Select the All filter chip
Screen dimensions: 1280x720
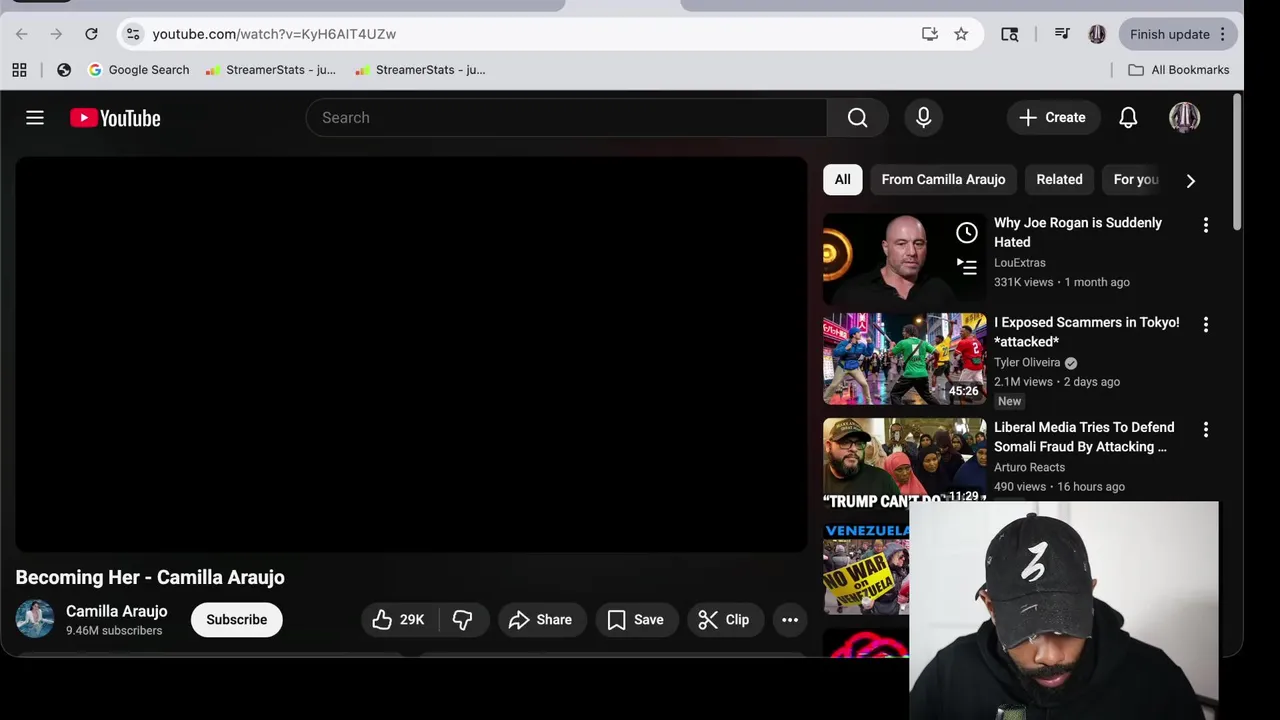843,180
